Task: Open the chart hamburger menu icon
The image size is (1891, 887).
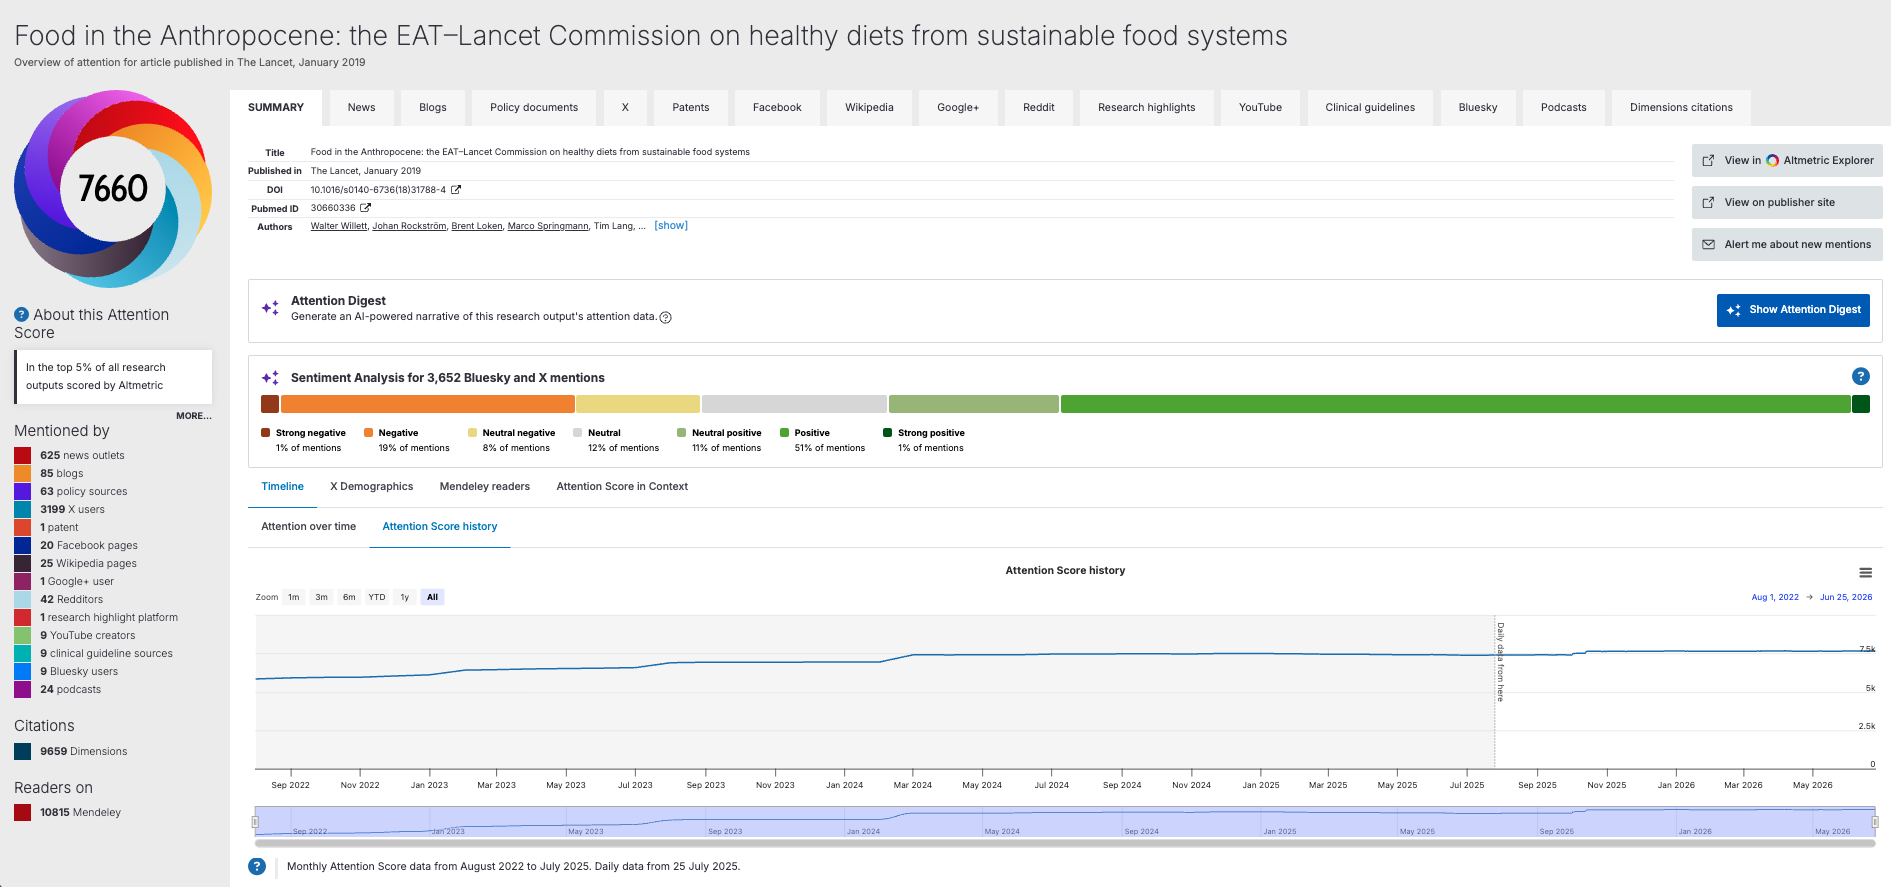Action: (x=1865, y=573)
